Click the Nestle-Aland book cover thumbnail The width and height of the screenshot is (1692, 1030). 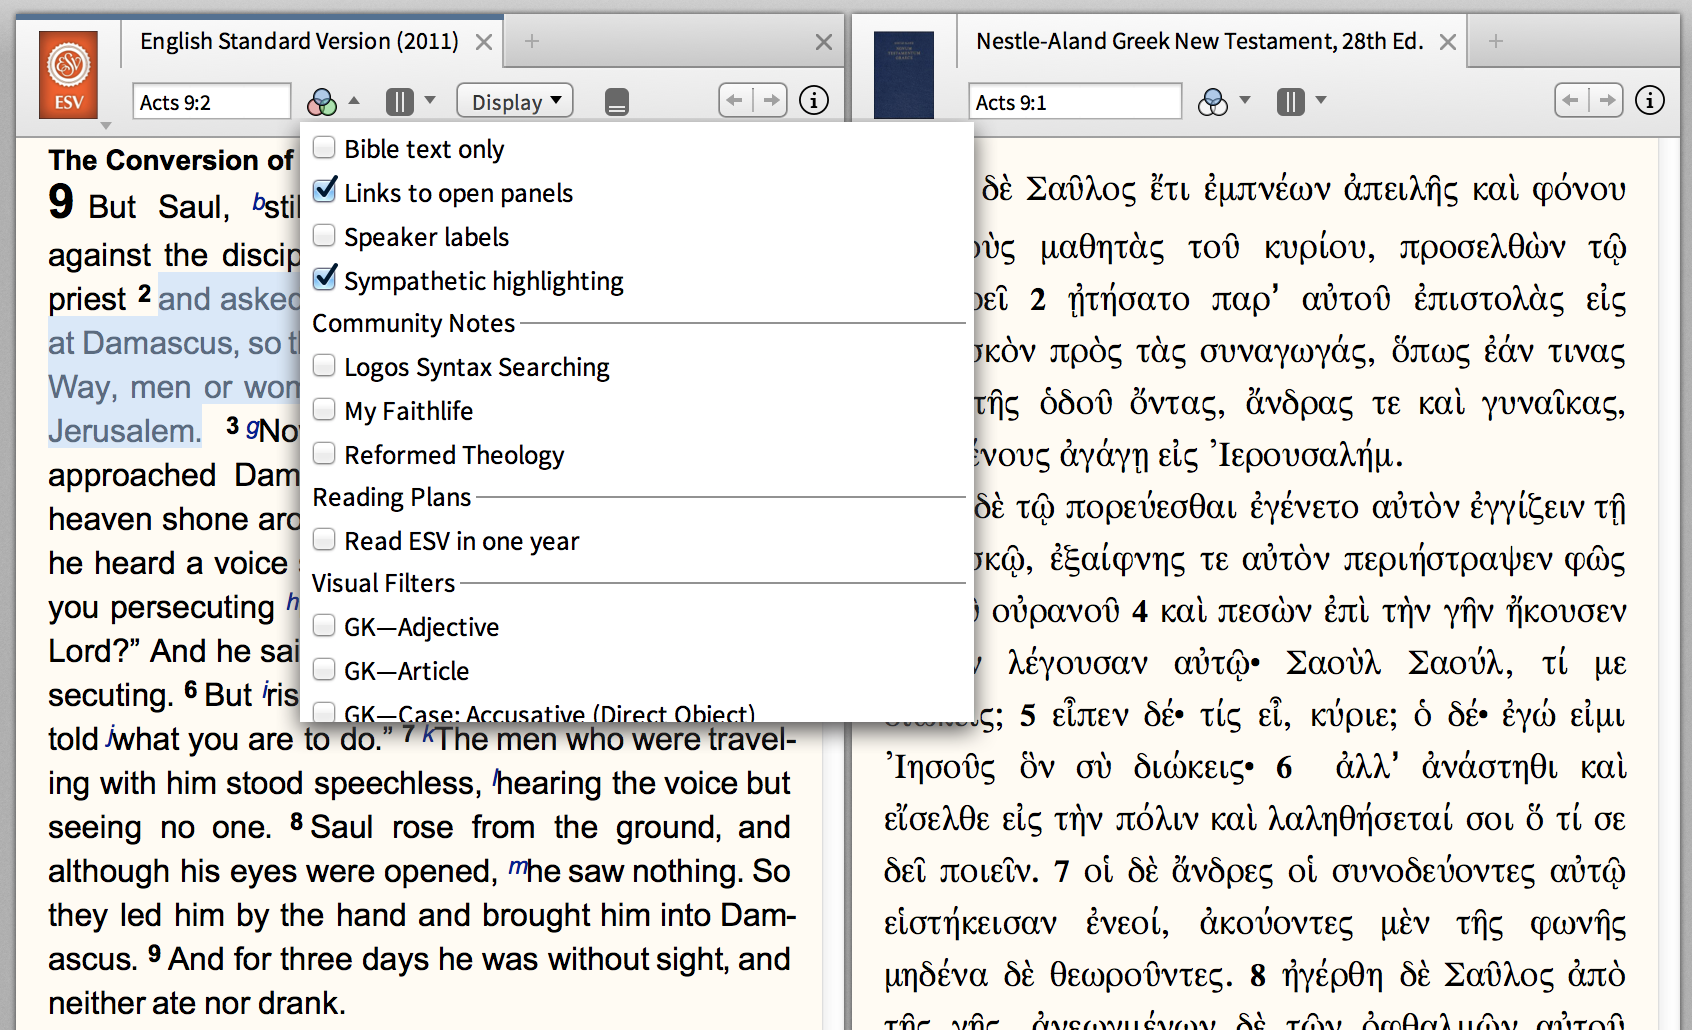tap(903, 75)
